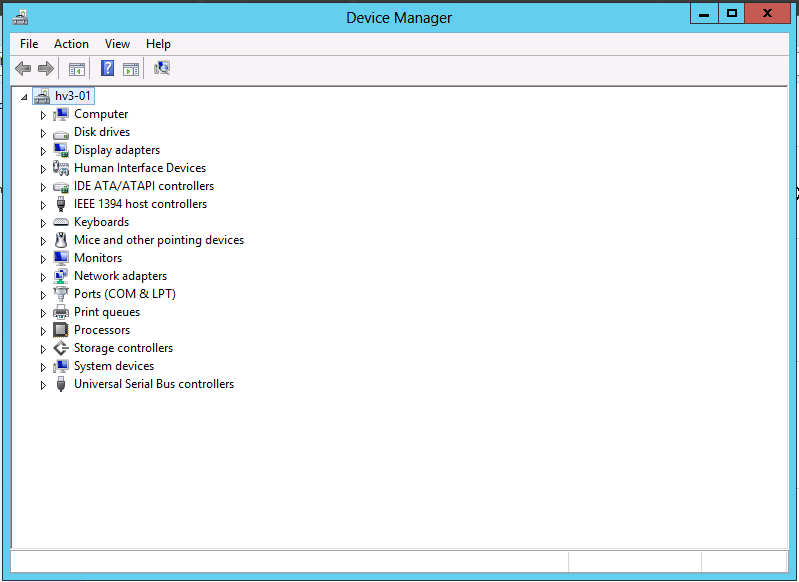Screen dimensions: 799x582
Task: Close the Device Manager window
Action: point(767,13)
